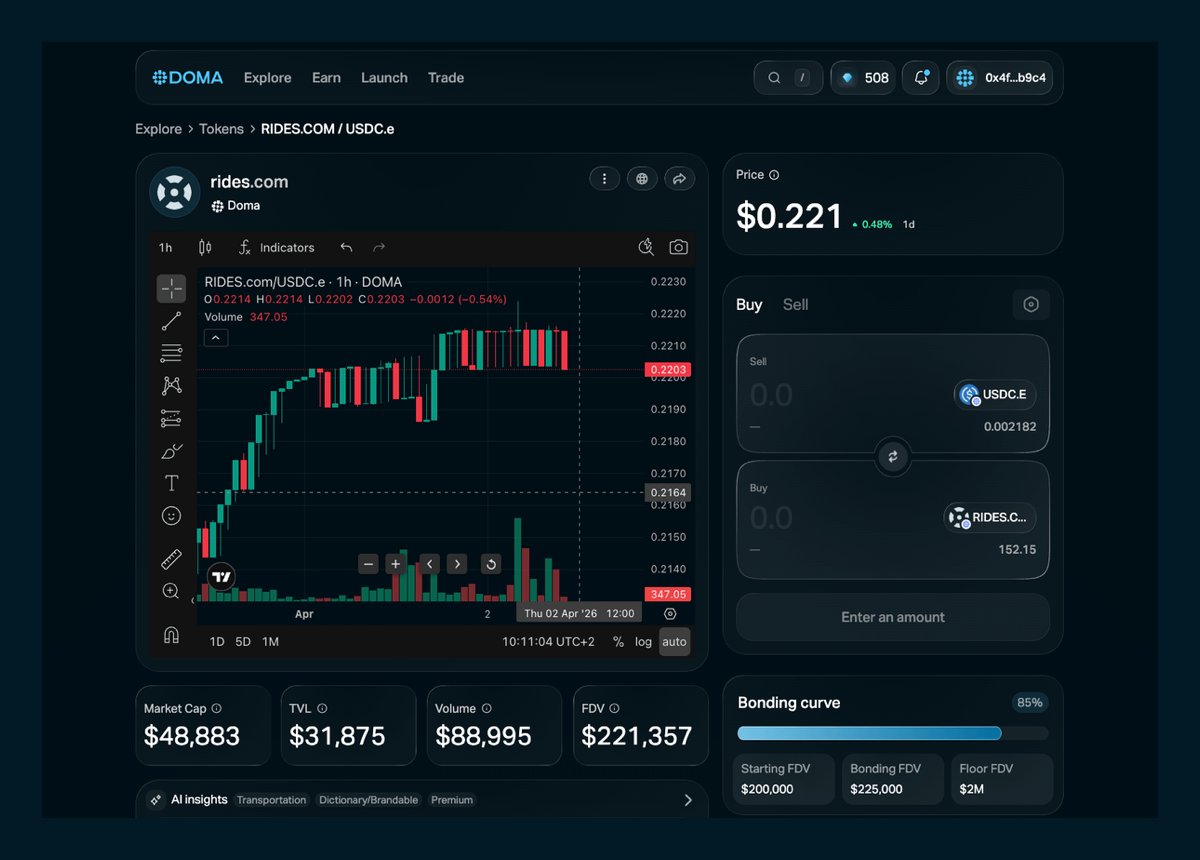This screenshot has width=1200, height=860.
Task: Set chart range to 1D
Action: click(x=217, y=642)
